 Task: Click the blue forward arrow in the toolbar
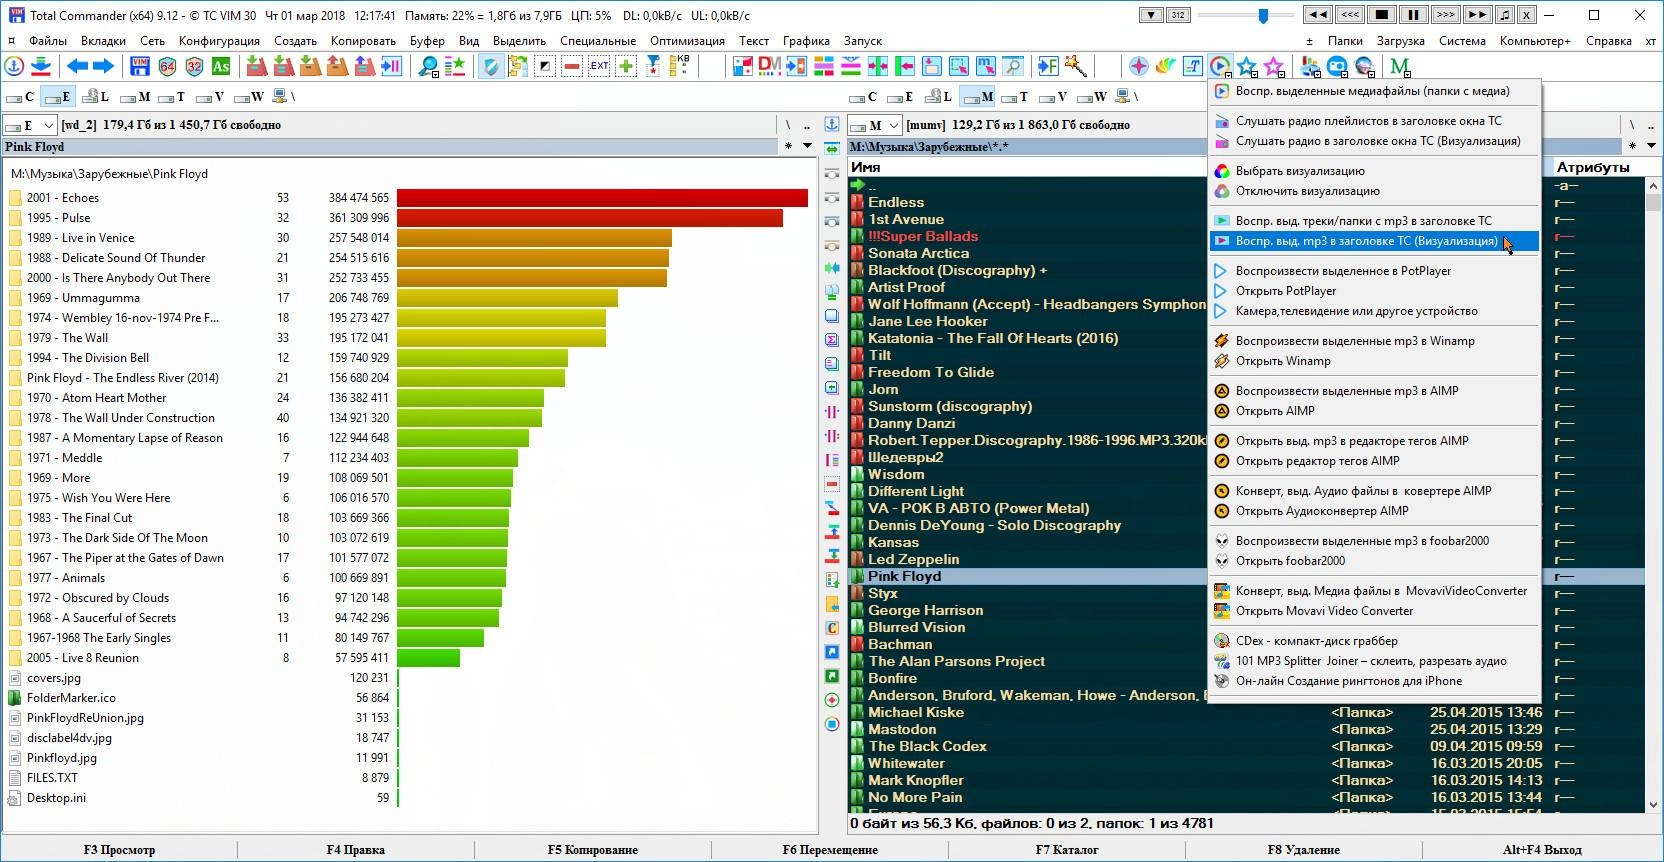coord(104,67)
